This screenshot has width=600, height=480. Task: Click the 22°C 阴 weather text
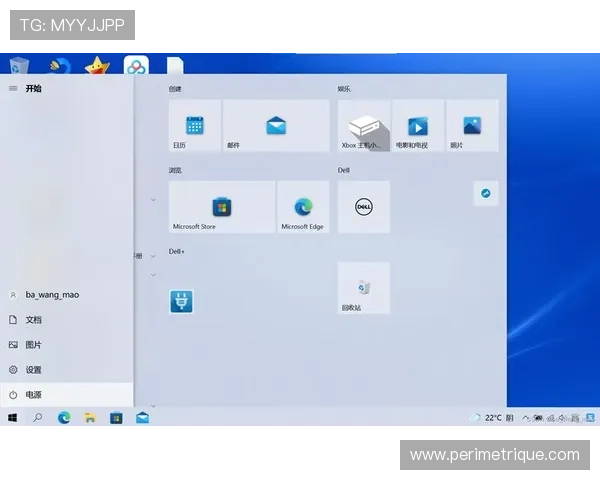[x=499, y=418]
